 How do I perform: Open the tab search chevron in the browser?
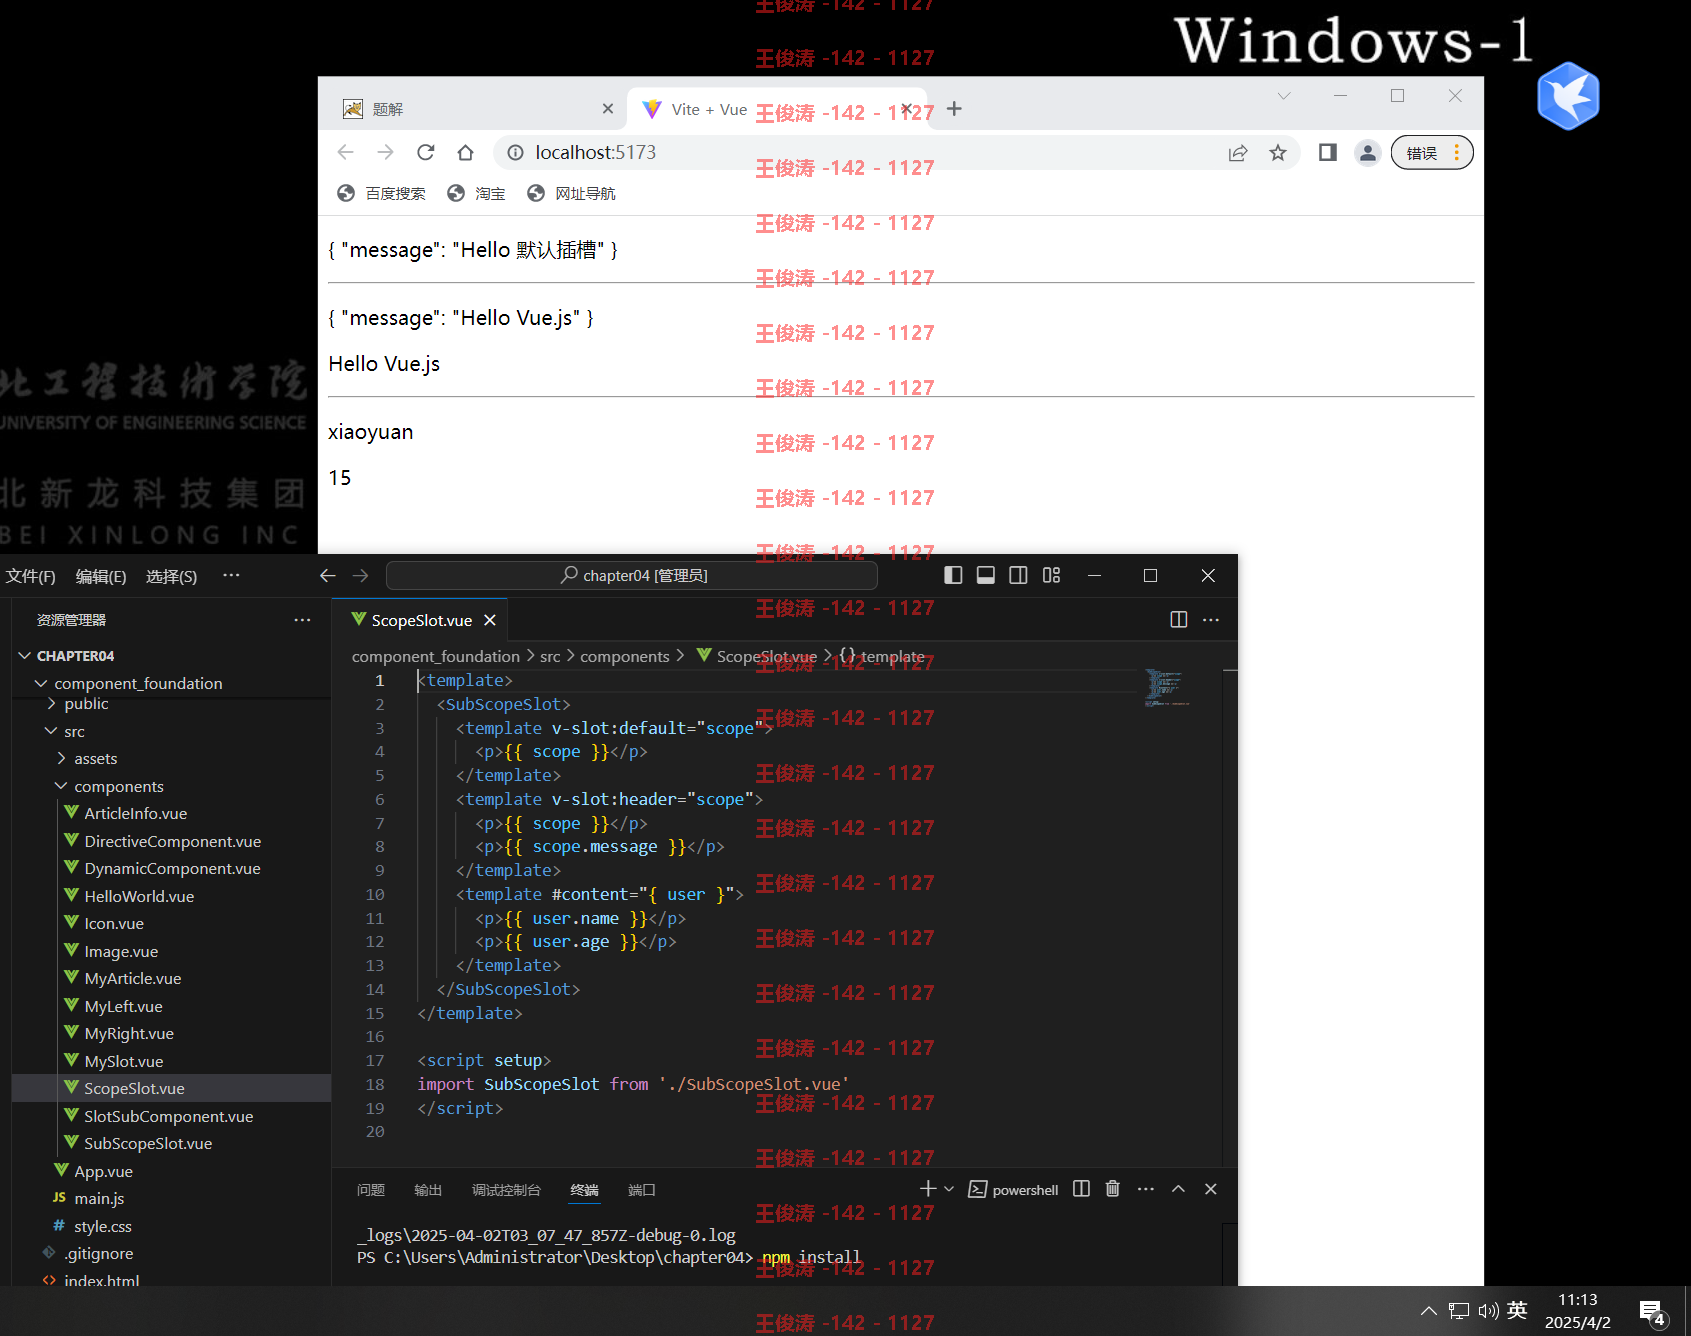tap(1284, 96)
